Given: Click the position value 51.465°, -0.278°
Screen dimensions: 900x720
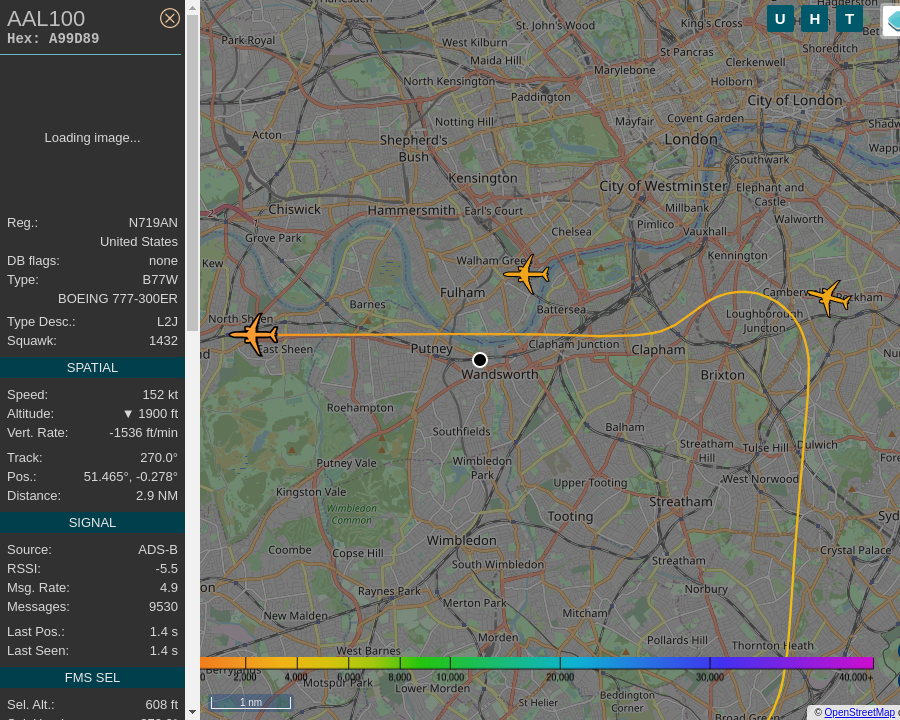Looking at the screenshot, I should [x=131, y=477].
